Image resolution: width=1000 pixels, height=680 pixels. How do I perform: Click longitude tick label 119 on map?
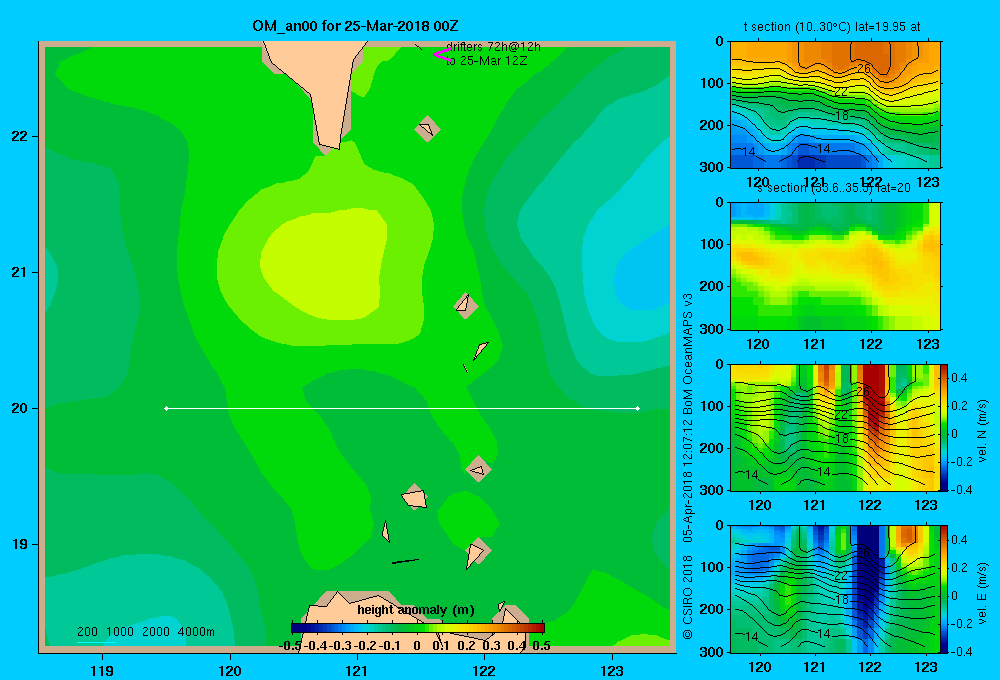[x=102, y=670]
